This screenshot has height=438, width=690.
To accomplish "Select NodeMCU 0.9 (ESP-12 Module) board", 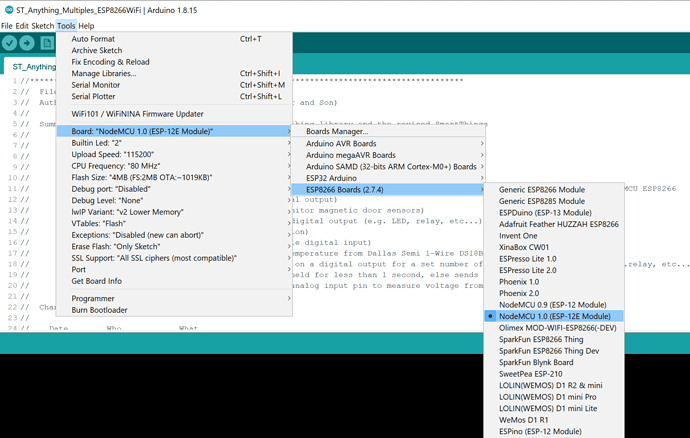I will tap(554, 305).
